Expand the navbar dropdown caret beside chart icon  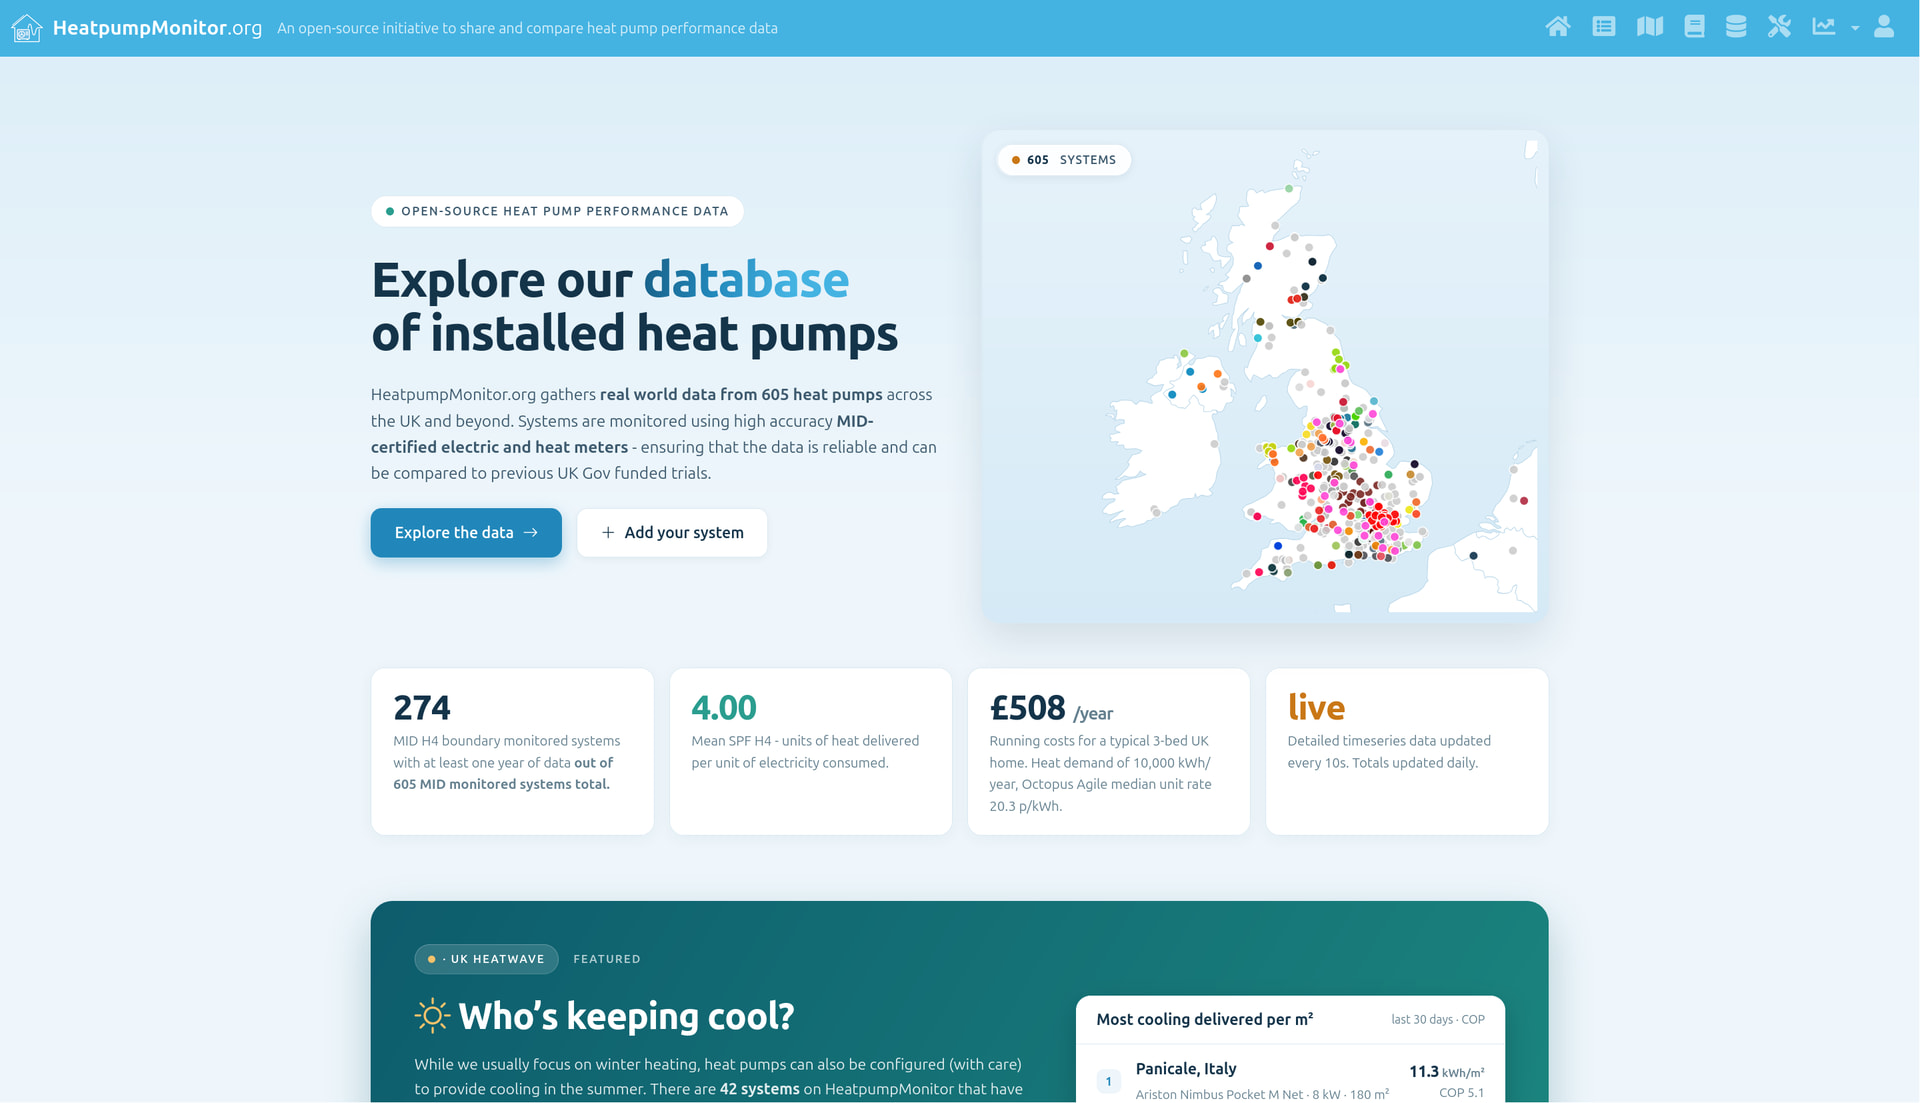[1855, 28]
